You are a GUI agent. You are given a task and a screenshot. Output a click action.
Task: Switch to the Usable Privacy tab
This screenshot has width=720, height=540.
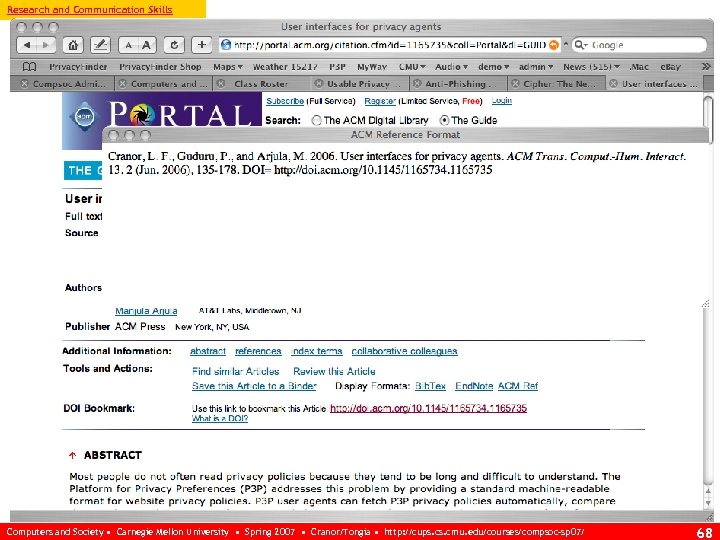pos(358,84)
